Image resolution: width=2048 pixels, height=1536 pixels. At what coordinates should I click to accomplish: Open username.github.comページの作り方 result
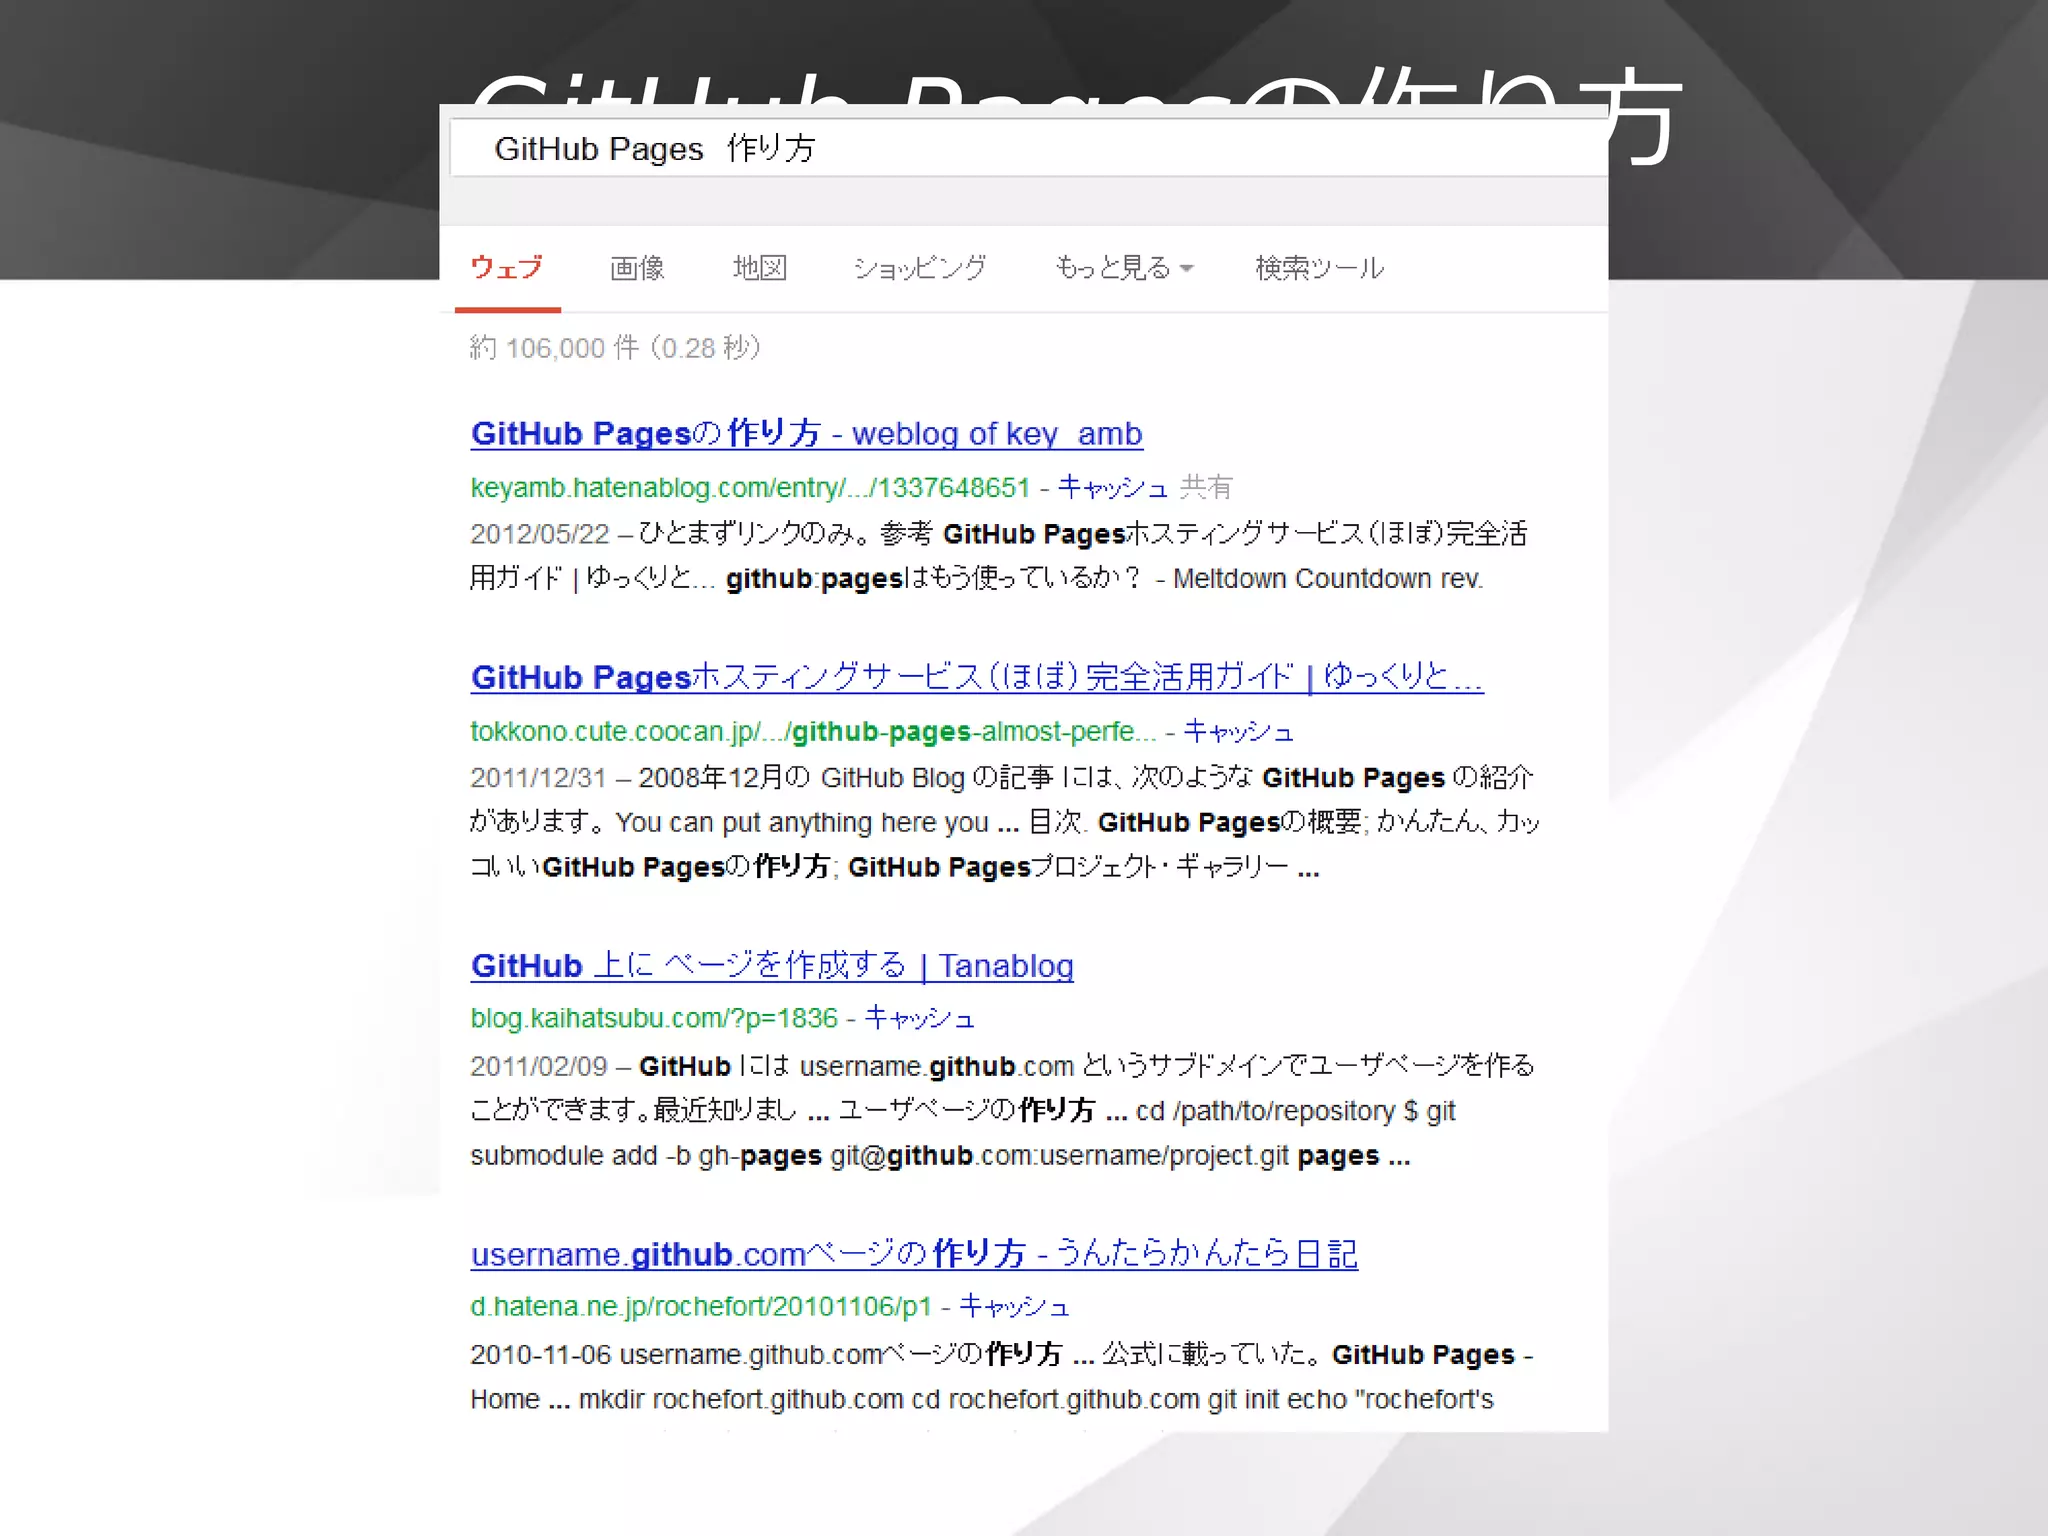[x=914, y=1254]
